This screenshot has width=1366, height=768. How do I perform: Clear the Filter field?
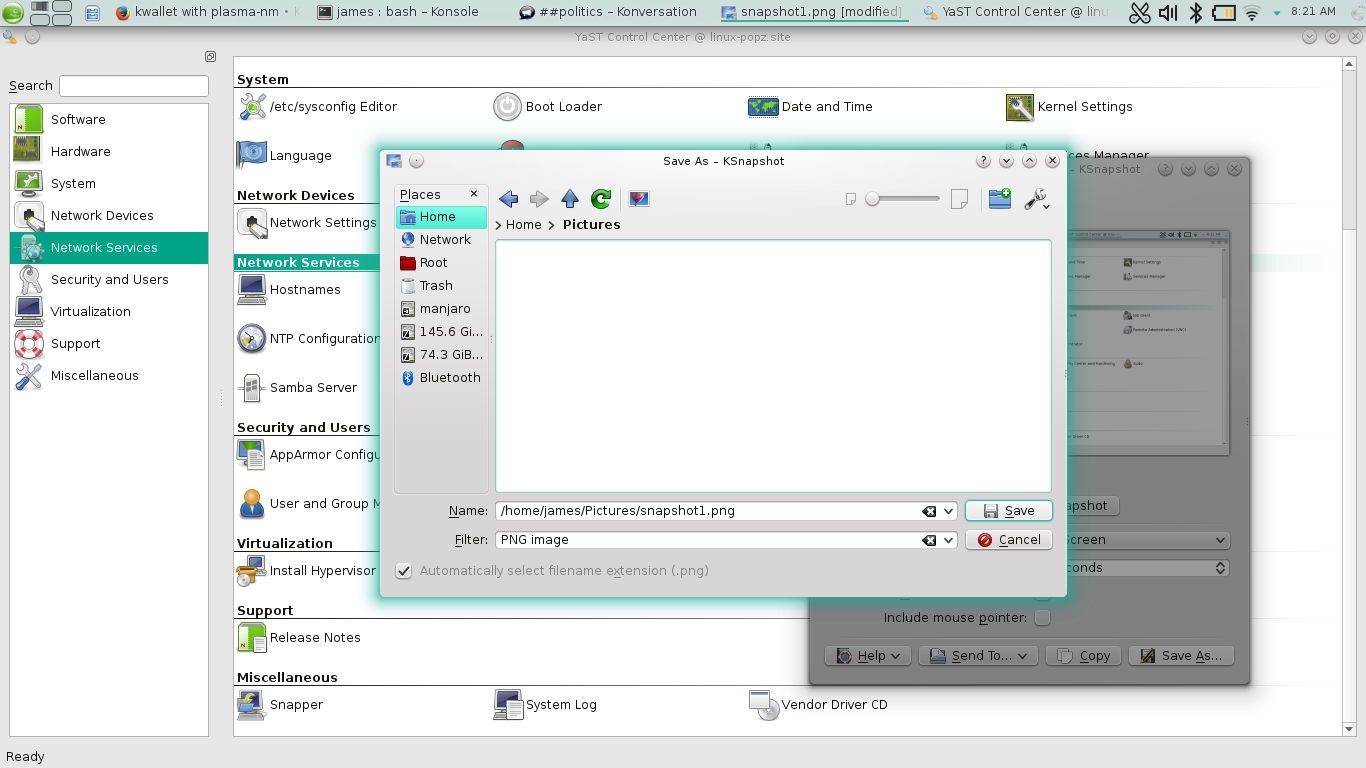[929, 540]
